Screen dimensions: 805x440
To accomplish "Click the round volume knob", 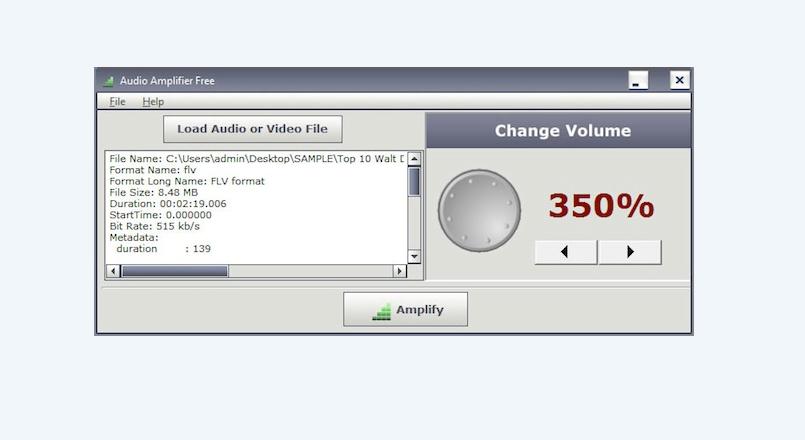I will [x=479, y=210].
